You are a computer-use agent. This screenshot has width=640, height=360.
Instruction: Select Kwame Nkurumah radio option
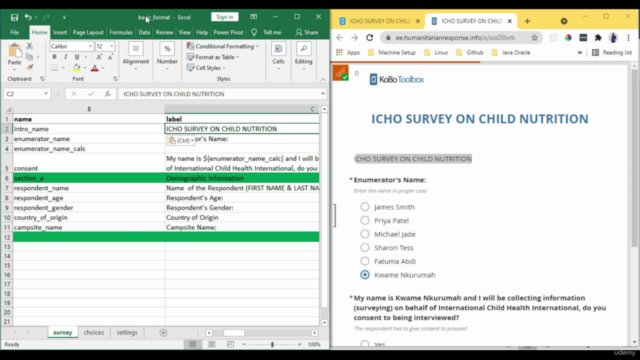pos(365,275)
